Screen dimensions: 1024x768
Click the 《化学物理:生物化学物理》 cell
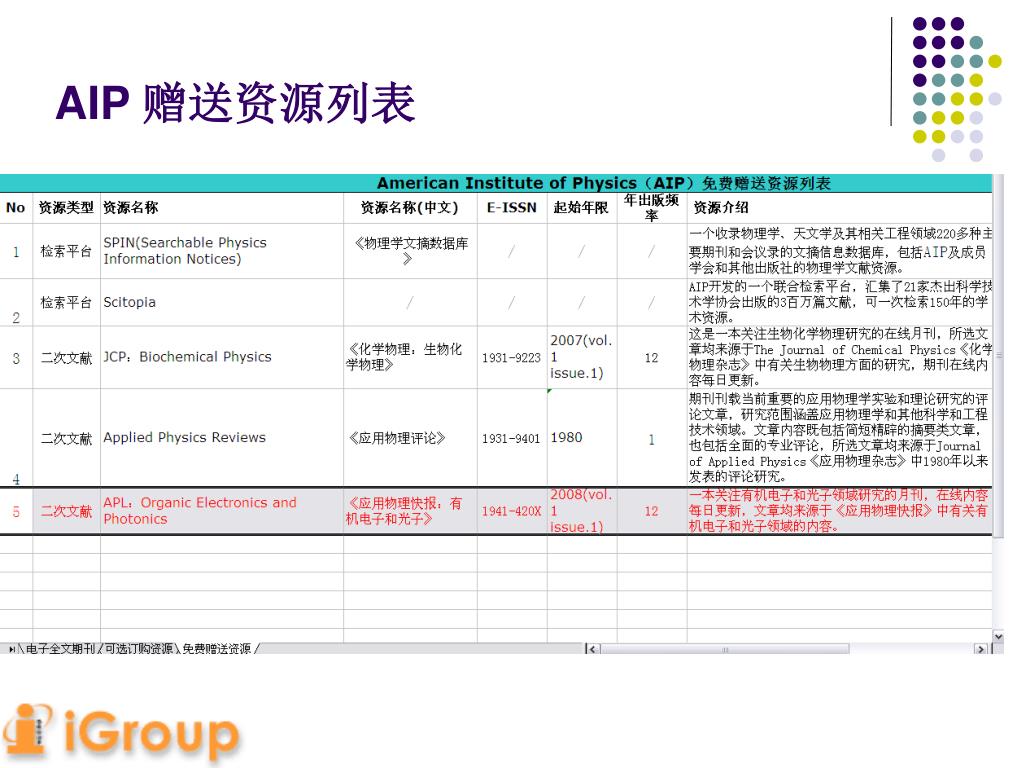(410, 357)
